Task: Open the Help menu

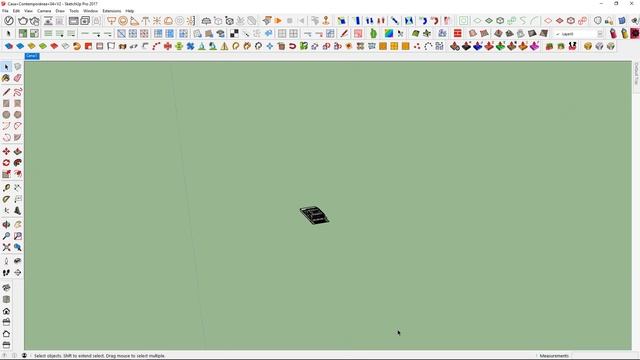Action: (x=129, y=11)
